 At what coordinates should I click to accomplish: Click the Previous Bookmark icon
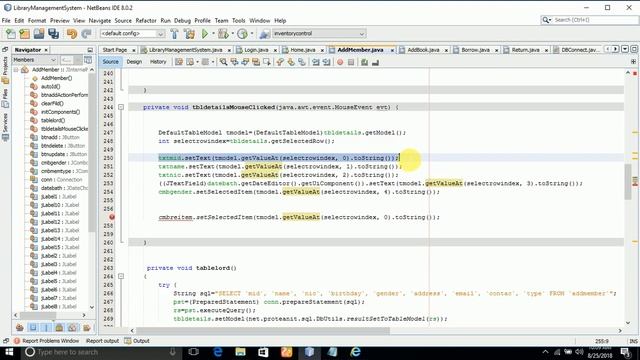tap(280, 62)
